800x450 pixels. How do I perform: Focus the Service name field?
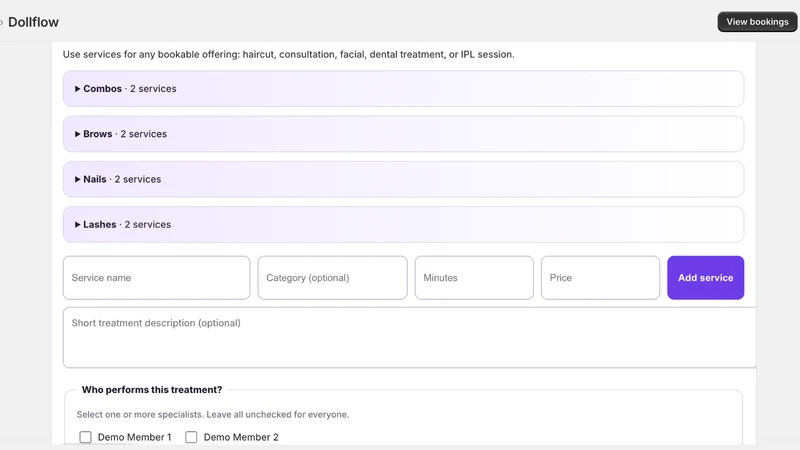click(157, 278)
